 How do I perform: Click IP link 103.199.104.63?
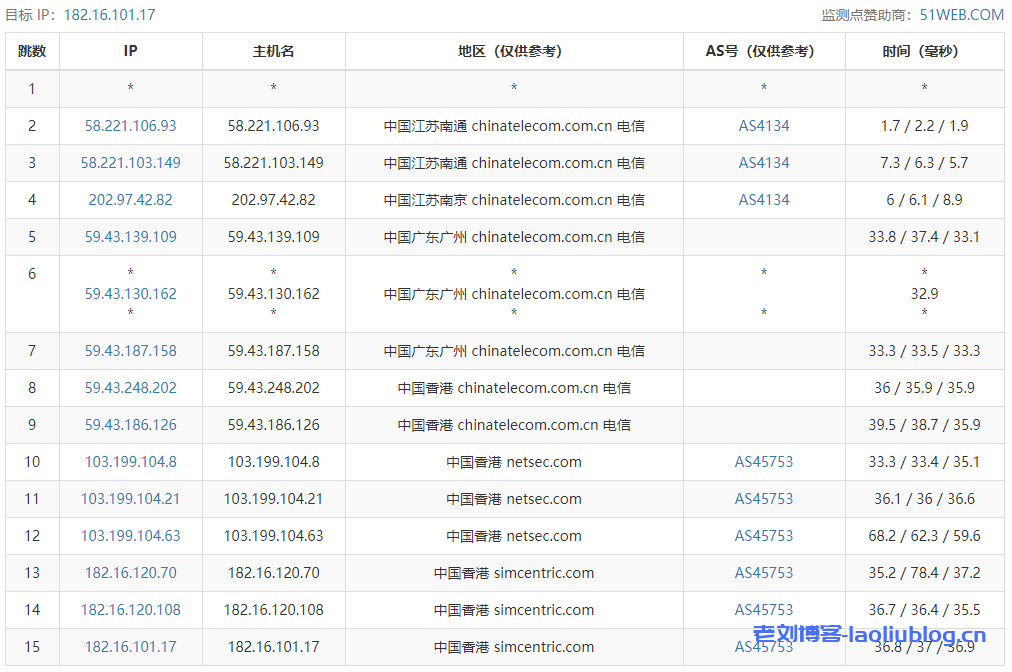130,536
